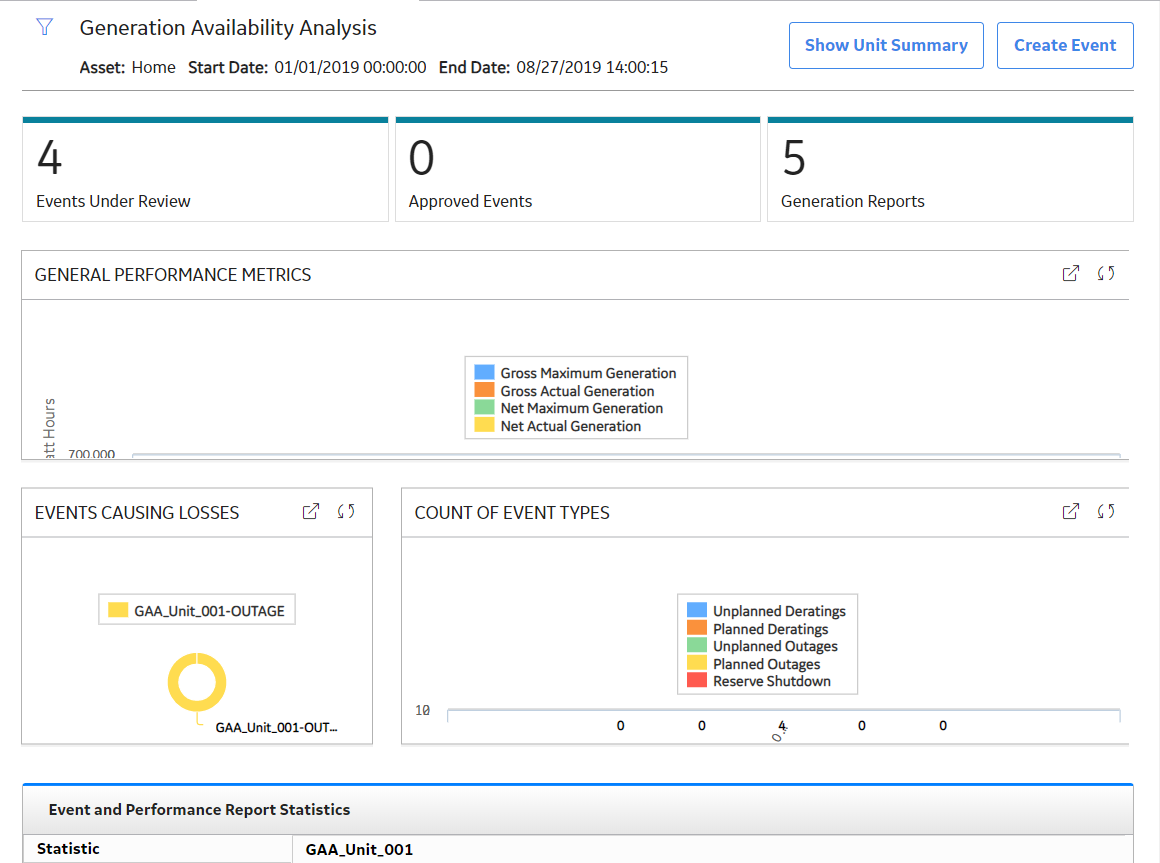Click the value 4 data label in event chart
Viewport: 1160px width, 863px height.
(x=782, y=725)
